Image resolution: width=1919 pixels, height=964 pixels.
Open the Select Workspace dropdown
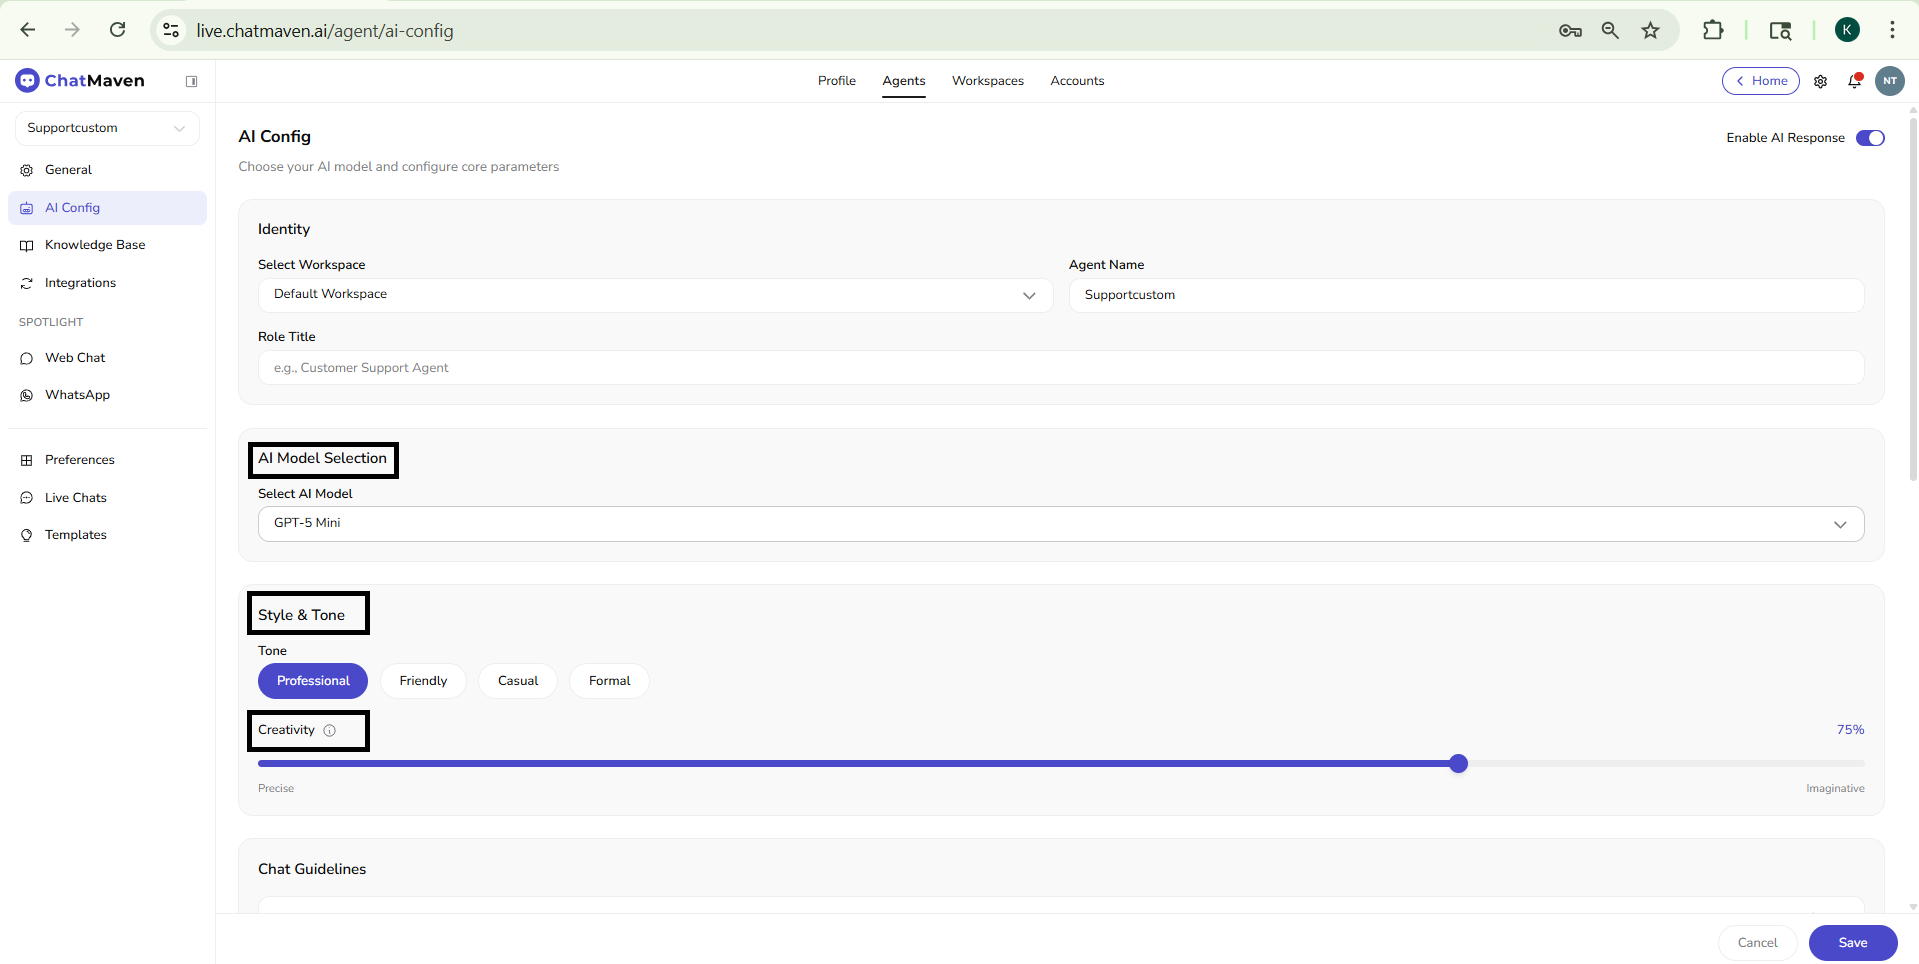(654, 295)
